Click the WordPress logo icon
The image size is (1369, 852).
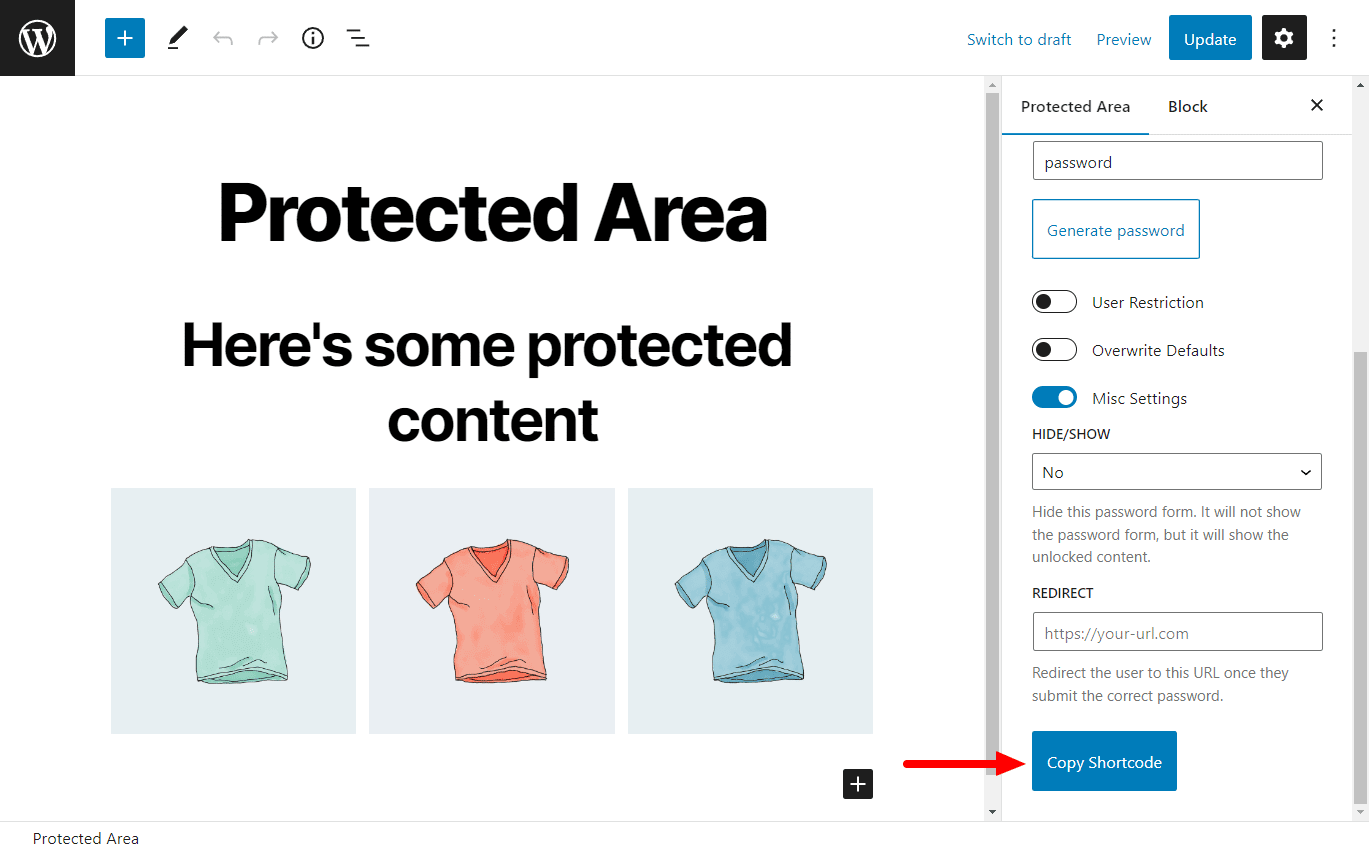37,37
